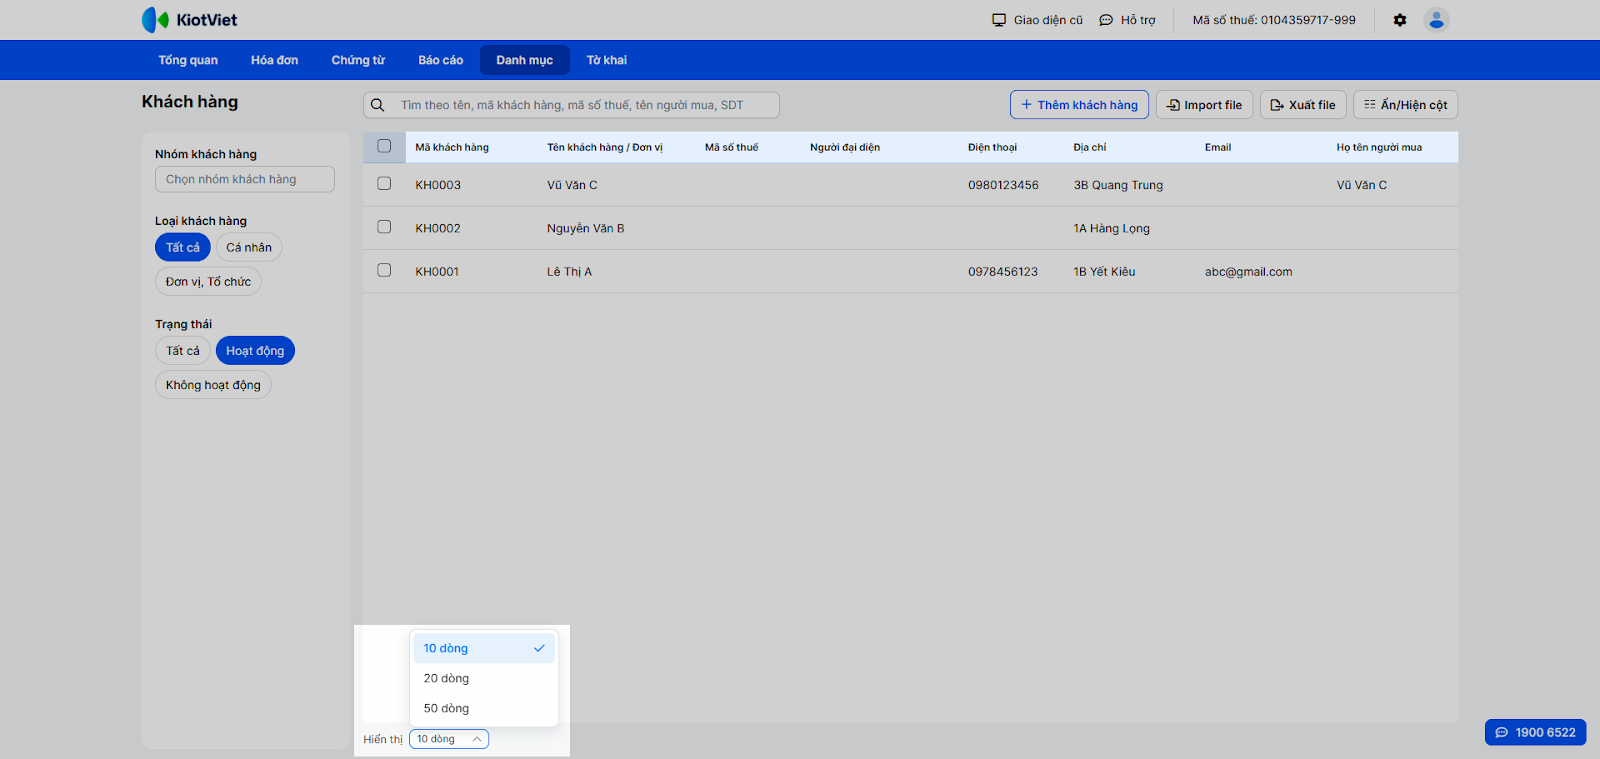Open Chọn nhóm khách hàng dropdown
This screenshot has height=759, width=1600.
[245, 179]
